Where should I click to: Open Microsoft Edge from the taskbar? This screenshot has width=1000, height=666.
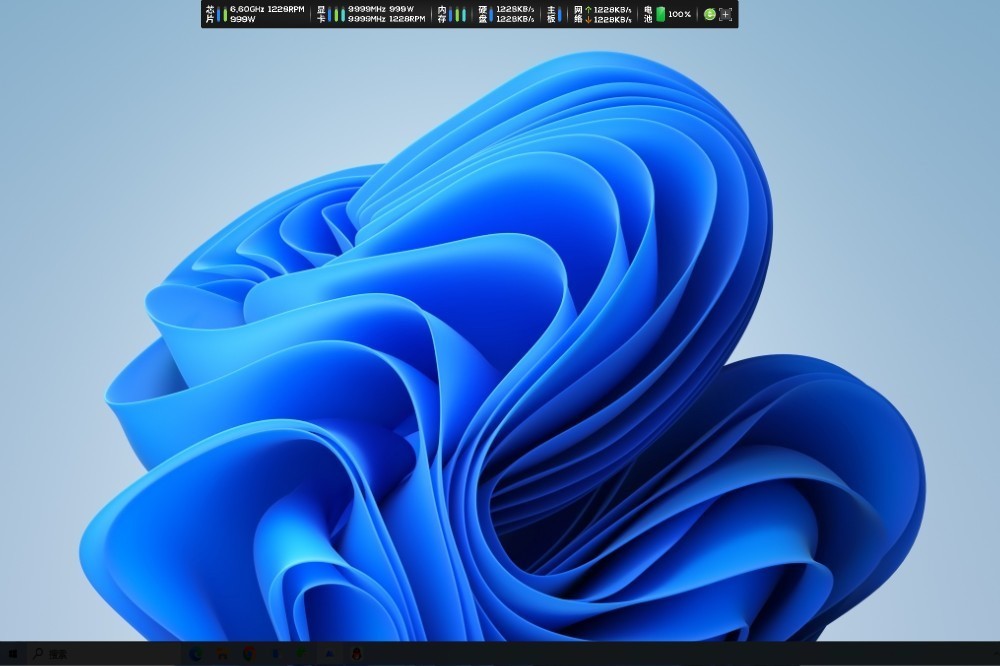(x=196, y=654)
